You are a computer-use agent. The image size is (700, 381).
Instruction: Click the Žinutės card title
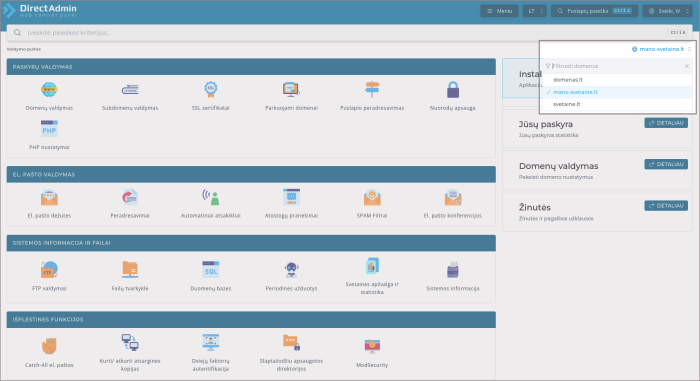tap(534, 208)
